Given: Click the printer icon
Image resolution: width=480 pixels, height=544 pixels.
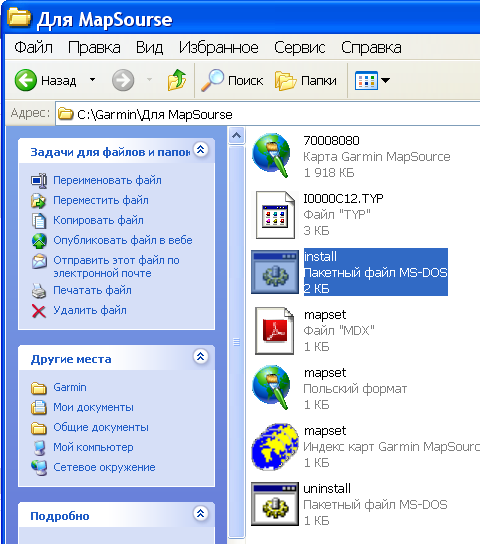Looking at the screenshot, I should pos(38,291).
